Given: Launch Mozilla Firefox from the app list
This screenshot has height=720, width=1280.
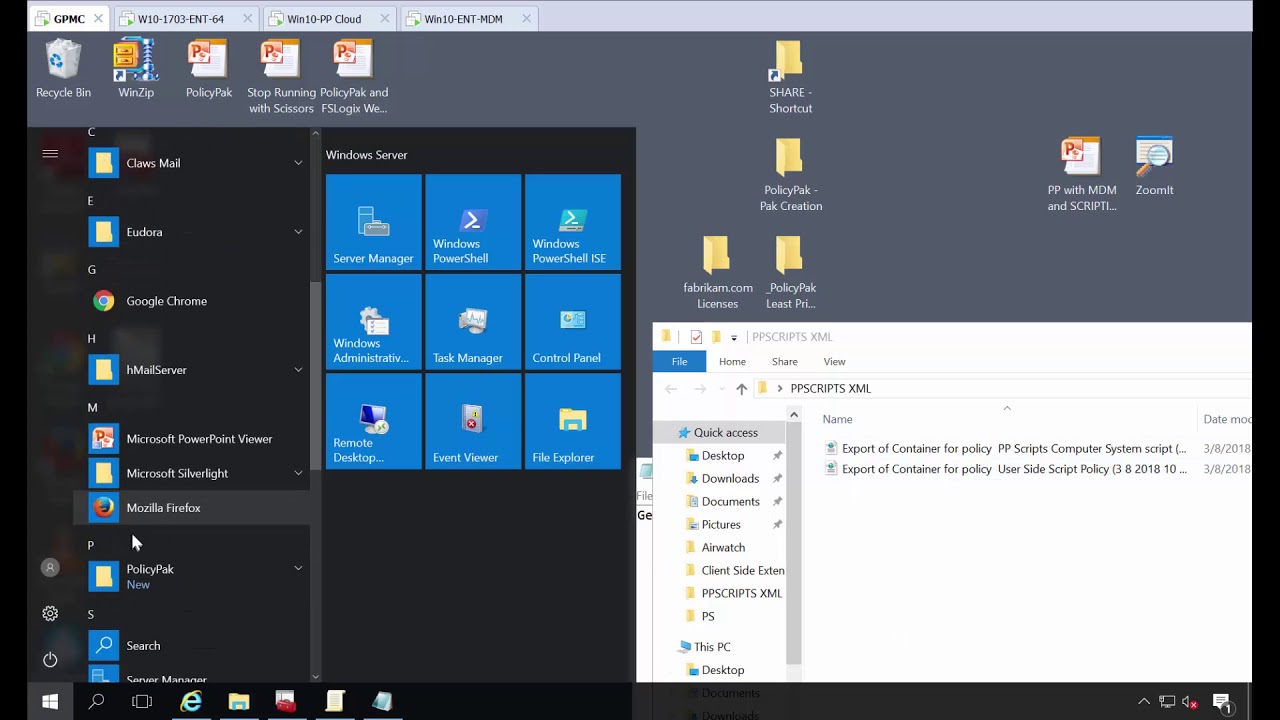Looking at the screenshot, I should [x=192, y=508].
